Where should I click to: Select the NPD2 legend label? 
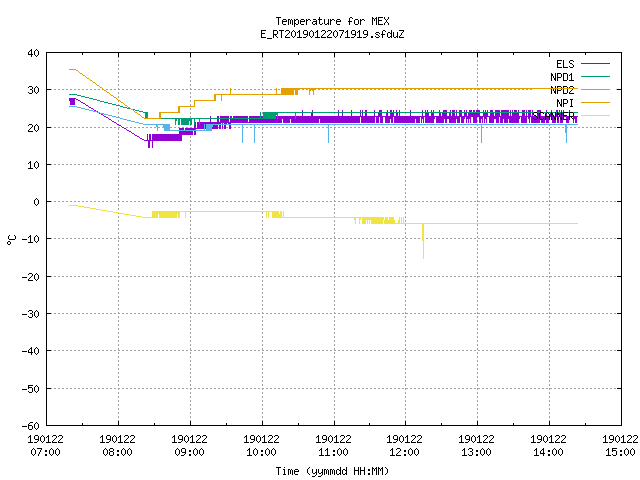pyautogui.click(x=562, y=90)
